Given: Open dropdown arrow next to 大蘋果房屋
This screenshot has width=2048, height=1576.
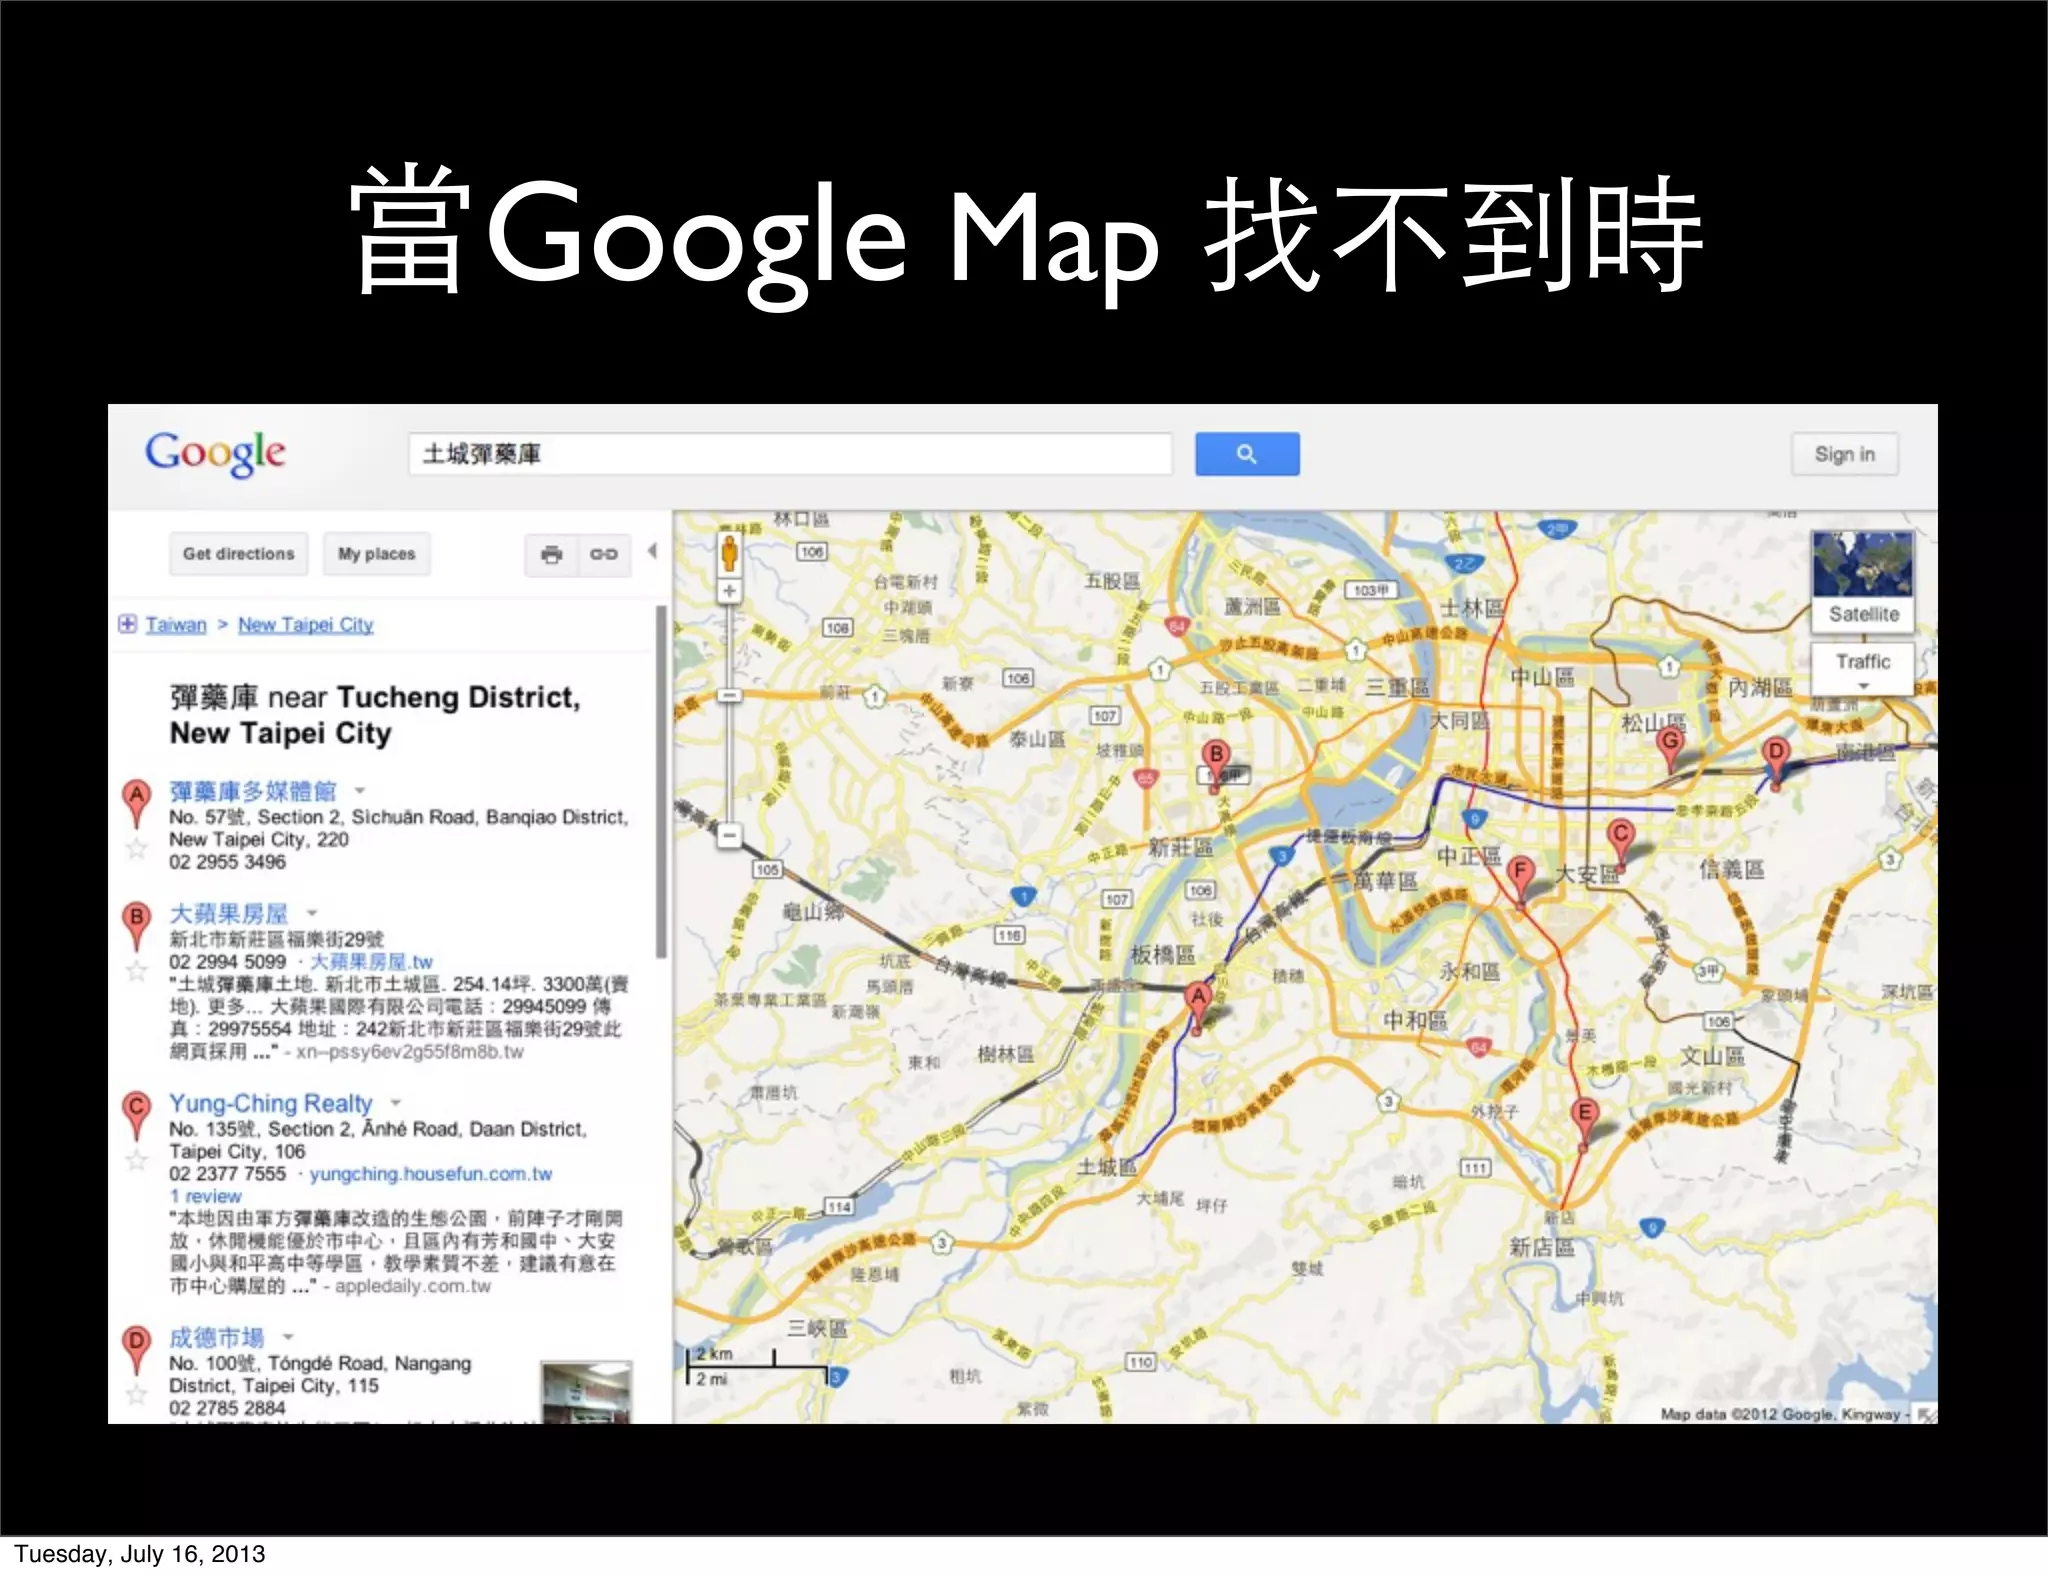Looking at the screenshot, I should [x=312, y=913].
